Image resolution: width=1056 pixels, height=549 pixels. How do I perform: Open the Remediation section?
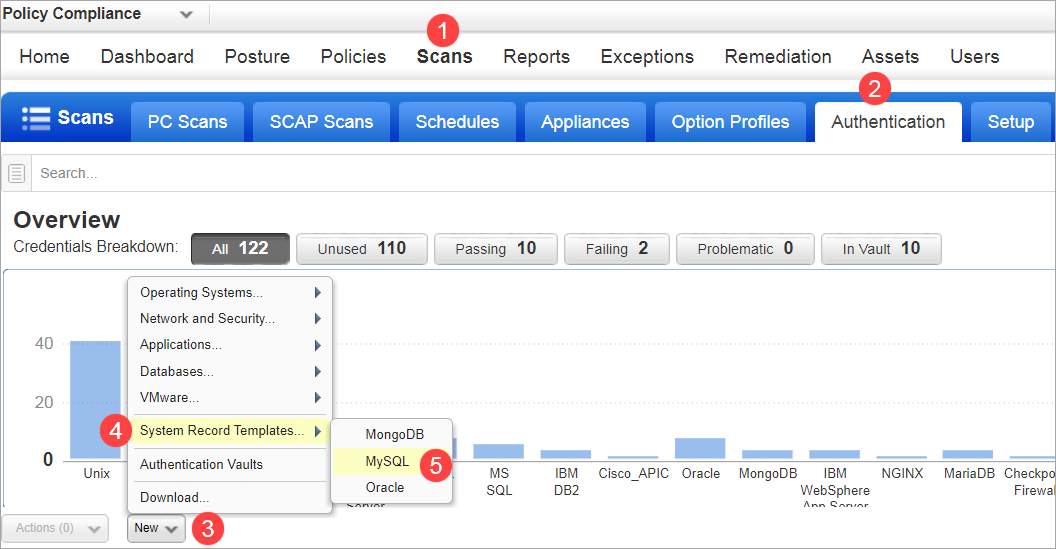tap(778, 57)
